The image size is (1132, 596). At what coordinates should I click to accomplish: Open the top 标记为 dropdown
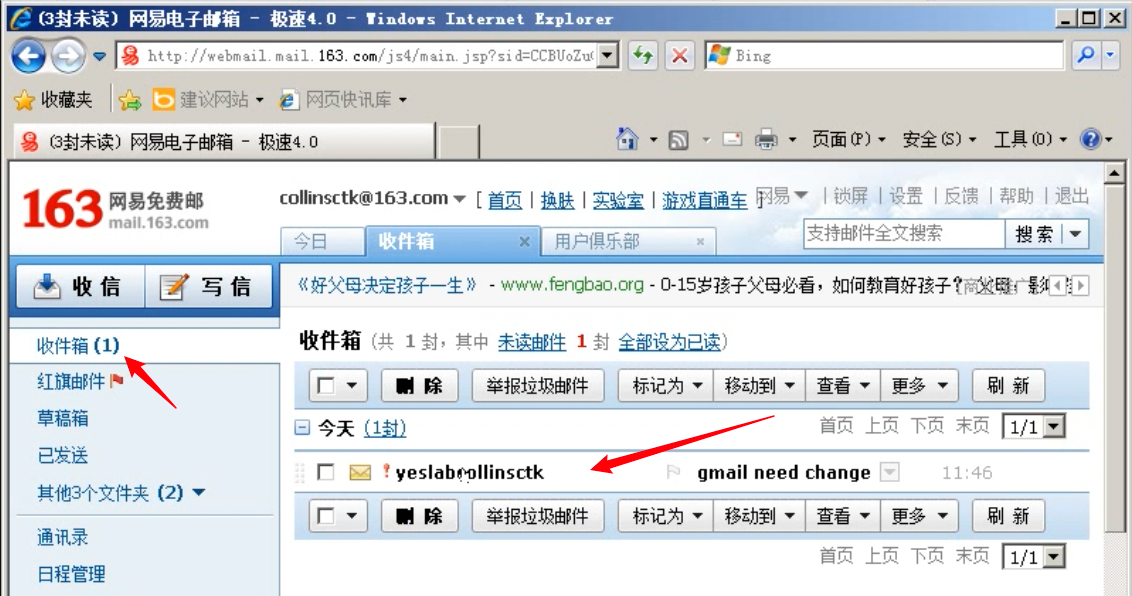[x=666, y=386]
